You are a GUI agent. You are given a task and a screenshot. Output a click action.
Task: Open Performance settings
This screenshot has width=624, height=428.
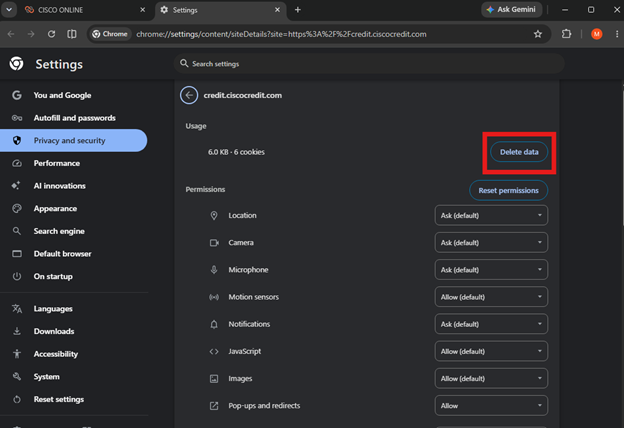(74, 163)
